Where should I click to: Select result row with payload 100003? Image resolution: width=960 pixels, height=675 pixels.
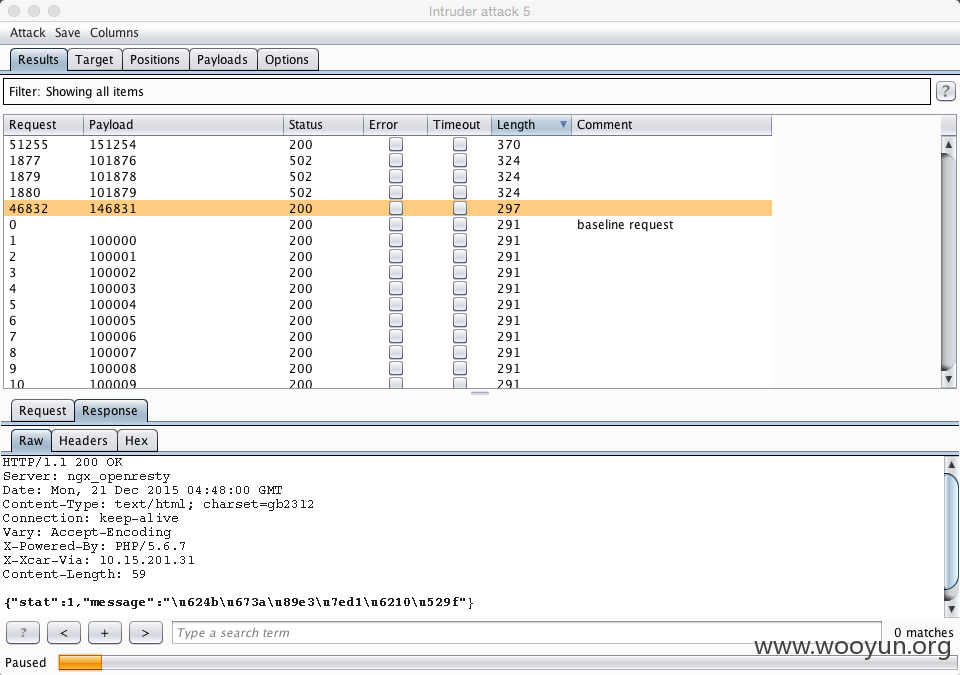[387, 288]
